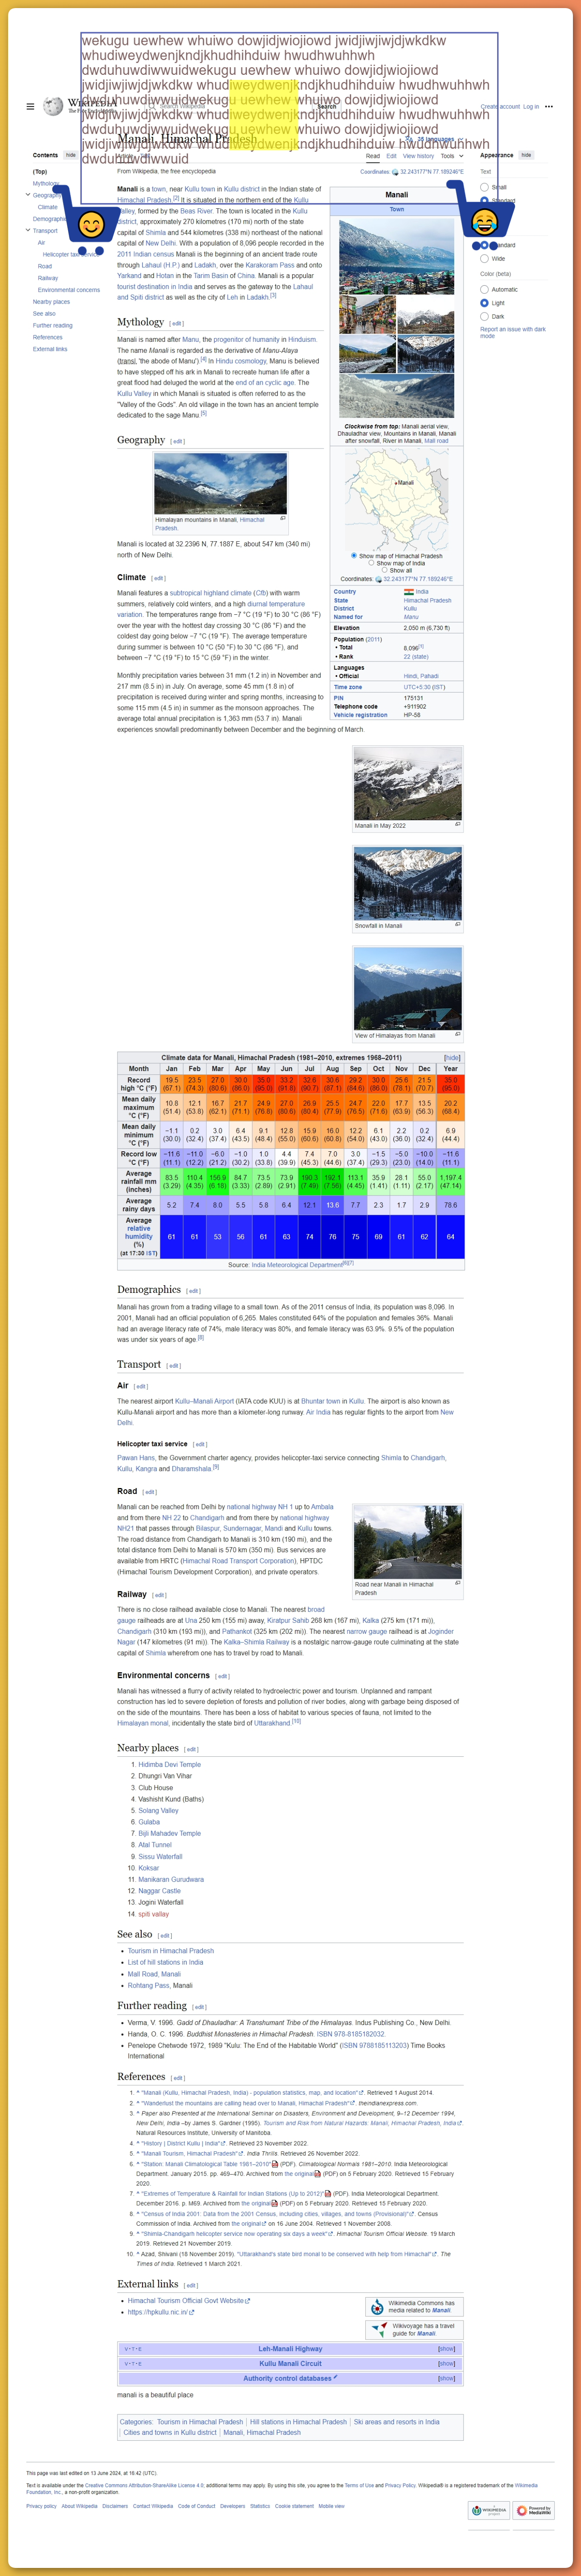
Task: Click enlarge icon on View of Himalayas image
Action: tap(458, 1034)
